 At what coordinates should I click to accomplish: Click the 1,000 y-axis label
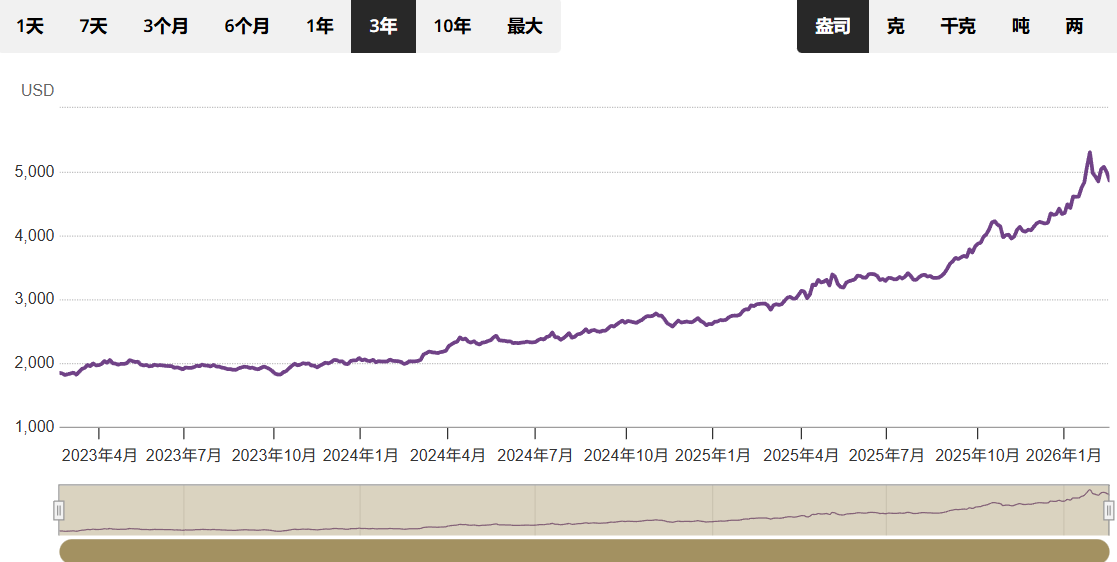[x=34, y=427]
